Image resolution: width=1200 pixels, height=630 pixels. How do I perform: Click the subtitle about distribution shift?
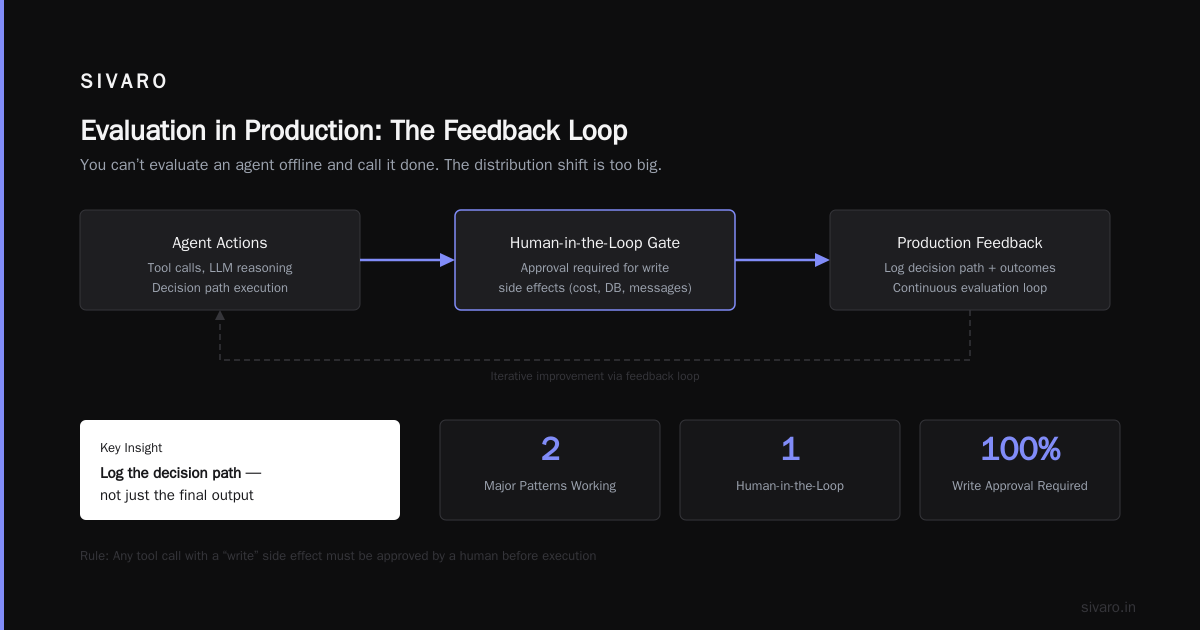(x=371, y=165)
